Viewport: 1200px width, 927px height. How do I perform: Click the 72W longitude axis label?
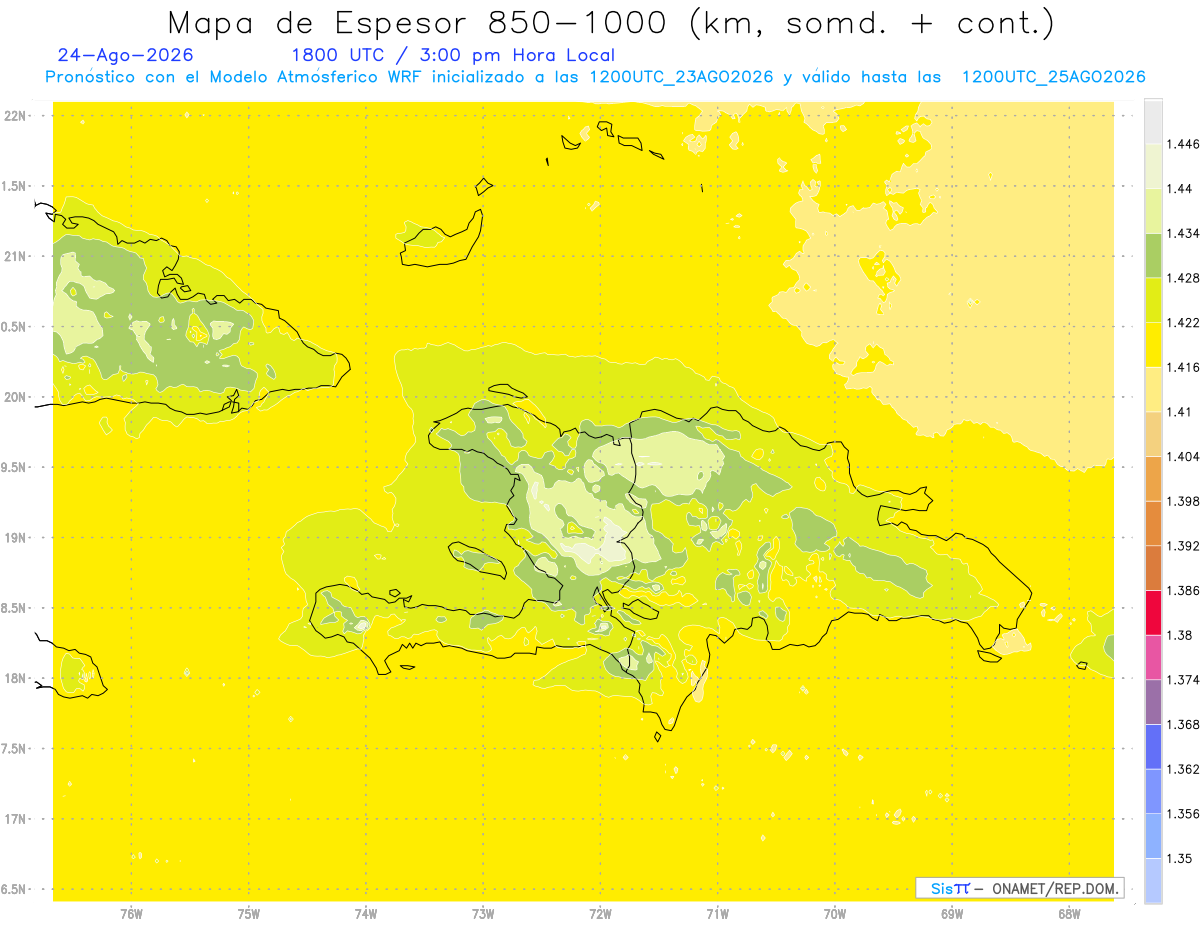600,913
